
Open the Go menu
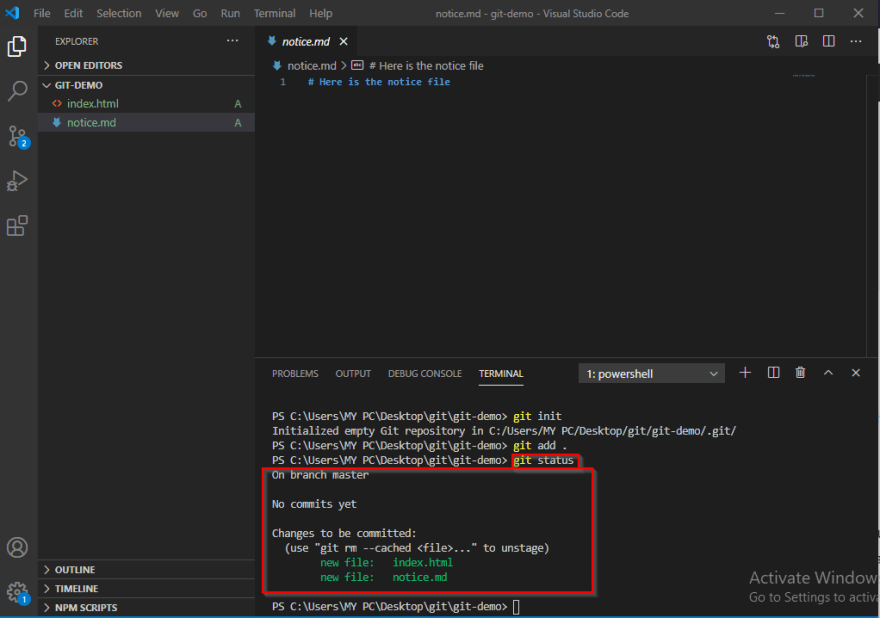point(200,13)
